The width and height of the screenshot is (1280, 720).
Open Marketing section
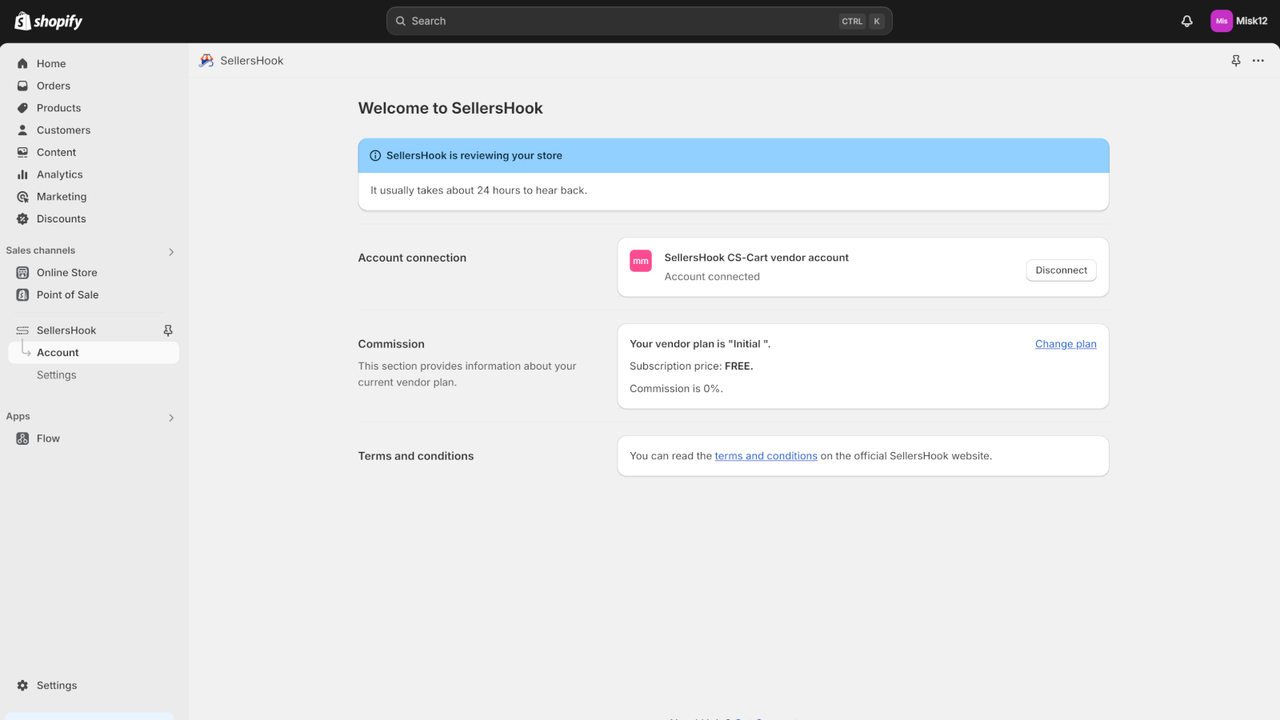(94, 197)
